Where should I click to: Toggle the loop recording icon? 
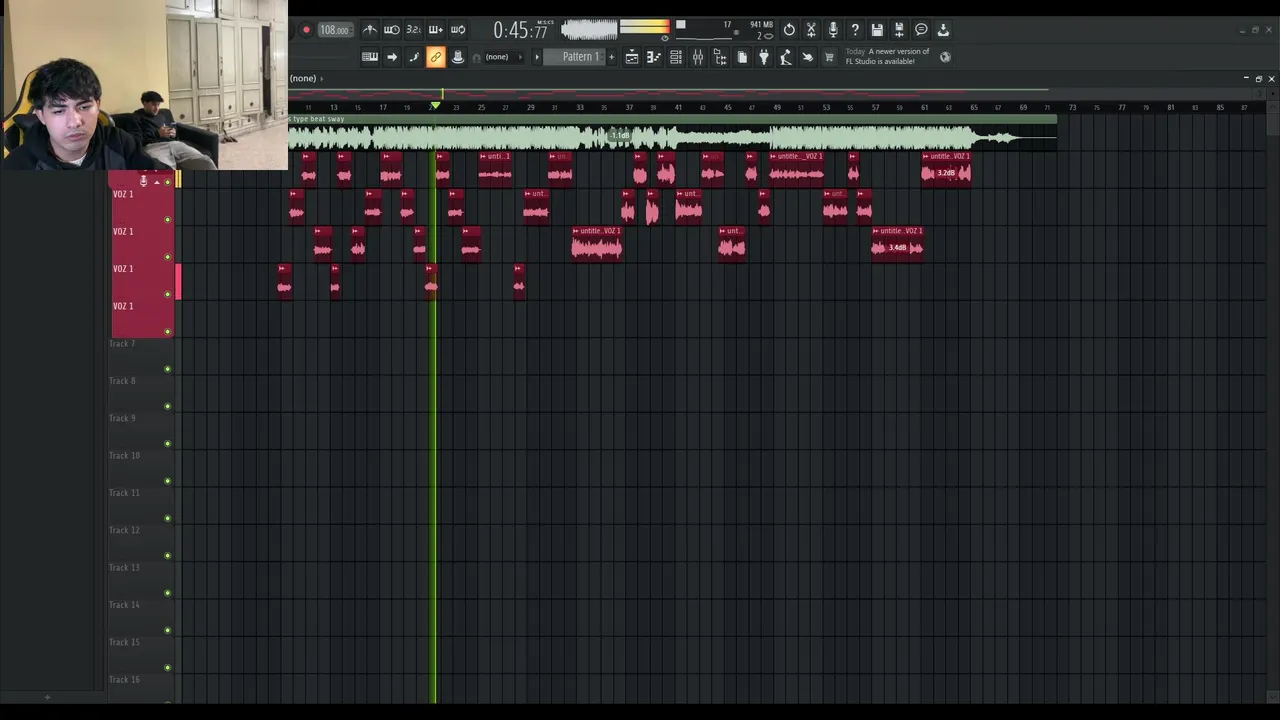click(458, 30)
